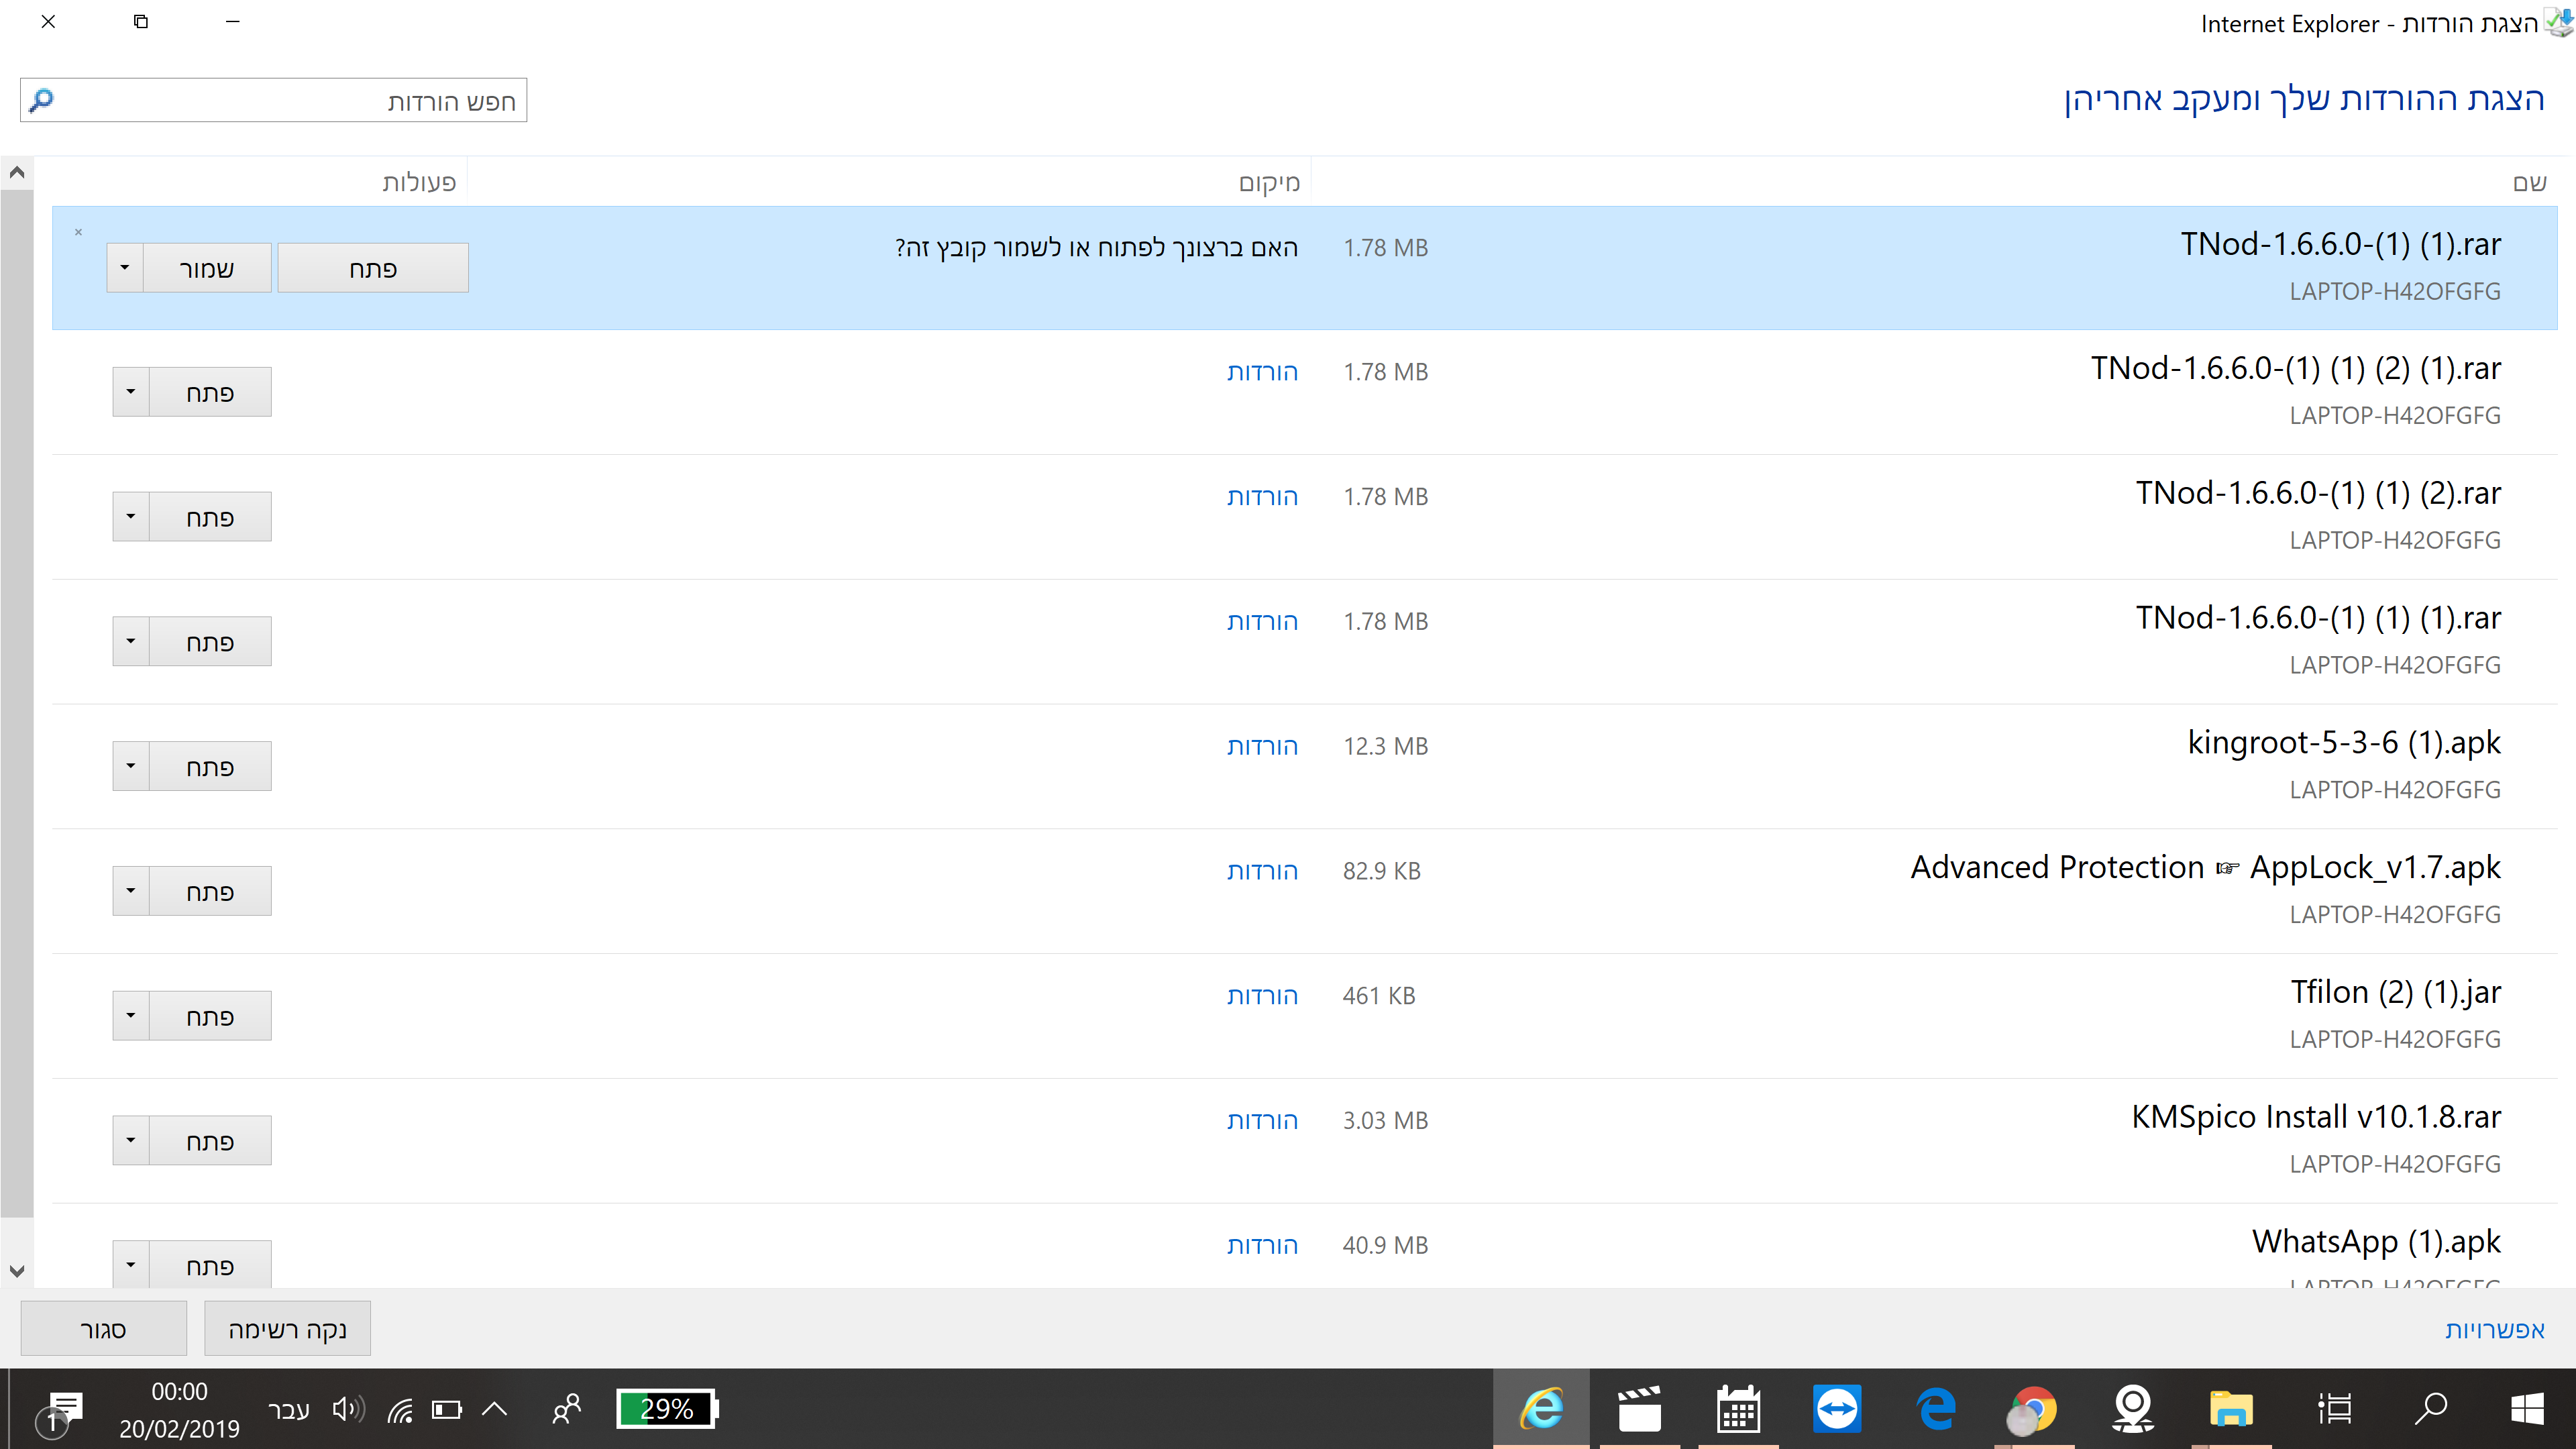Image resolution: width=2576 pixels, height=1449 pixels.
Task: Expand the Open options arrow for TNod-1.6.6.0-(1) (1) (2).rar
Action: pyautogui.click(x=131, y=517)
